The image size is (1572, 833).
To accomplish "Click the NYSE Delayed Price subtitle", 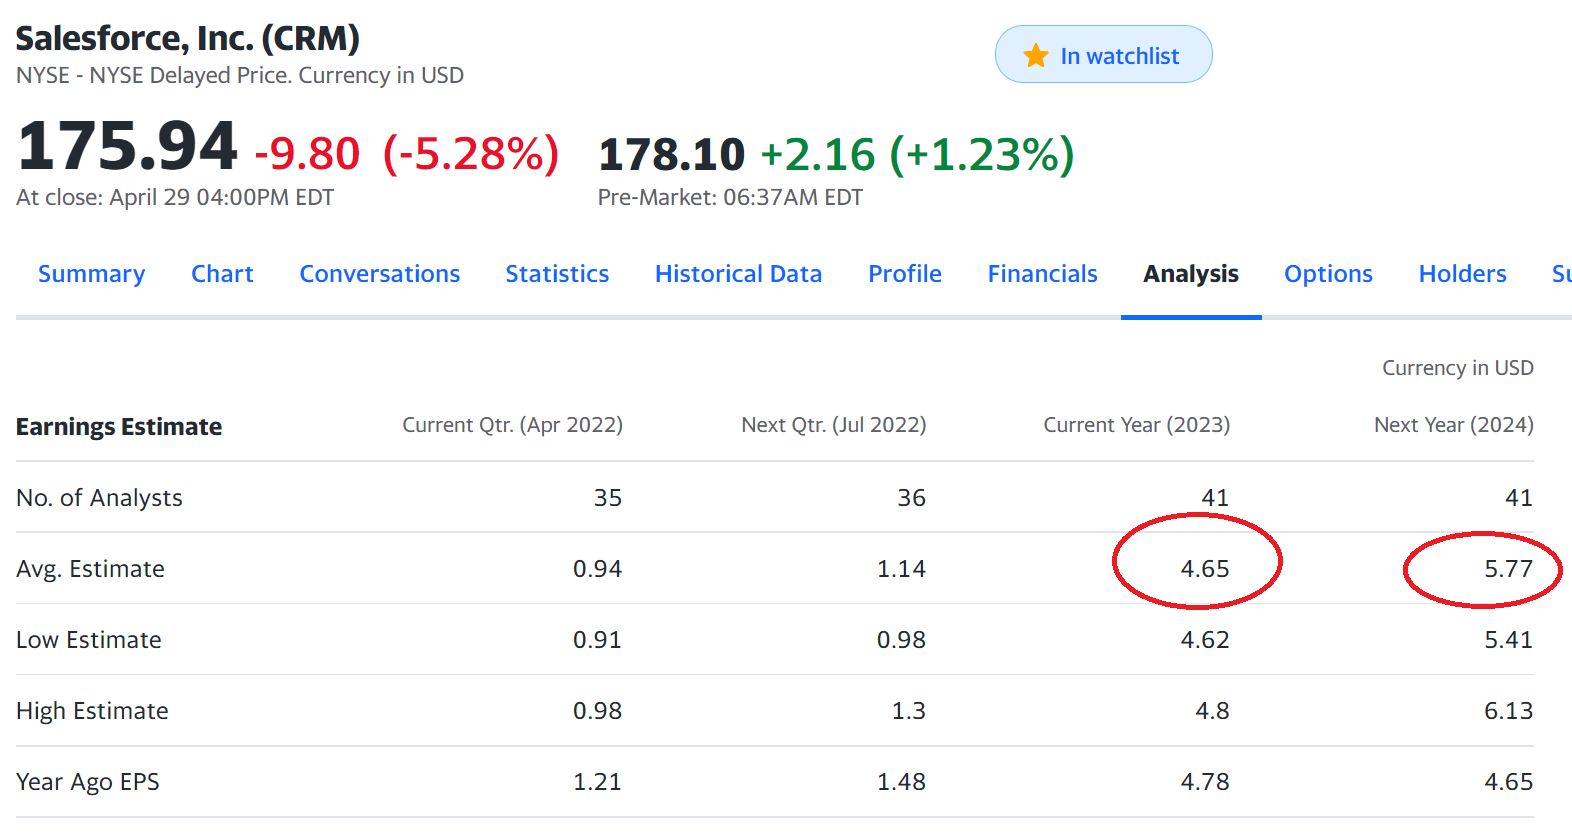I will point(240,76).
